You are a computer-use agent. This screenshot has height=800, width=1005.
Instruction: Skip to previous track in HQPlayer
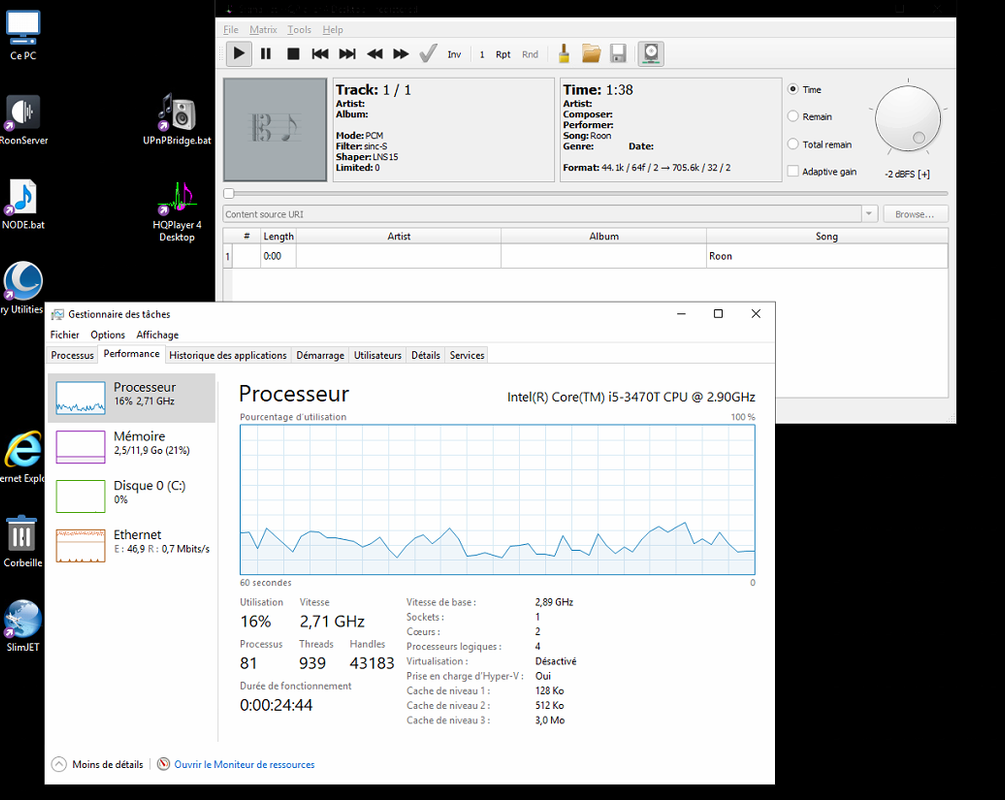(320, 54)
